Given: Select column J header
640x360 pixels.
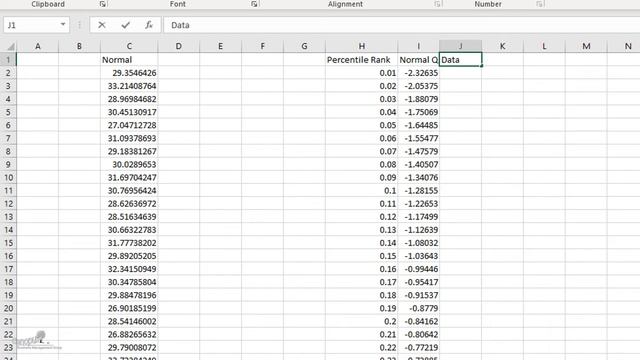Looking at the screenshot, I should click(460, 47).
